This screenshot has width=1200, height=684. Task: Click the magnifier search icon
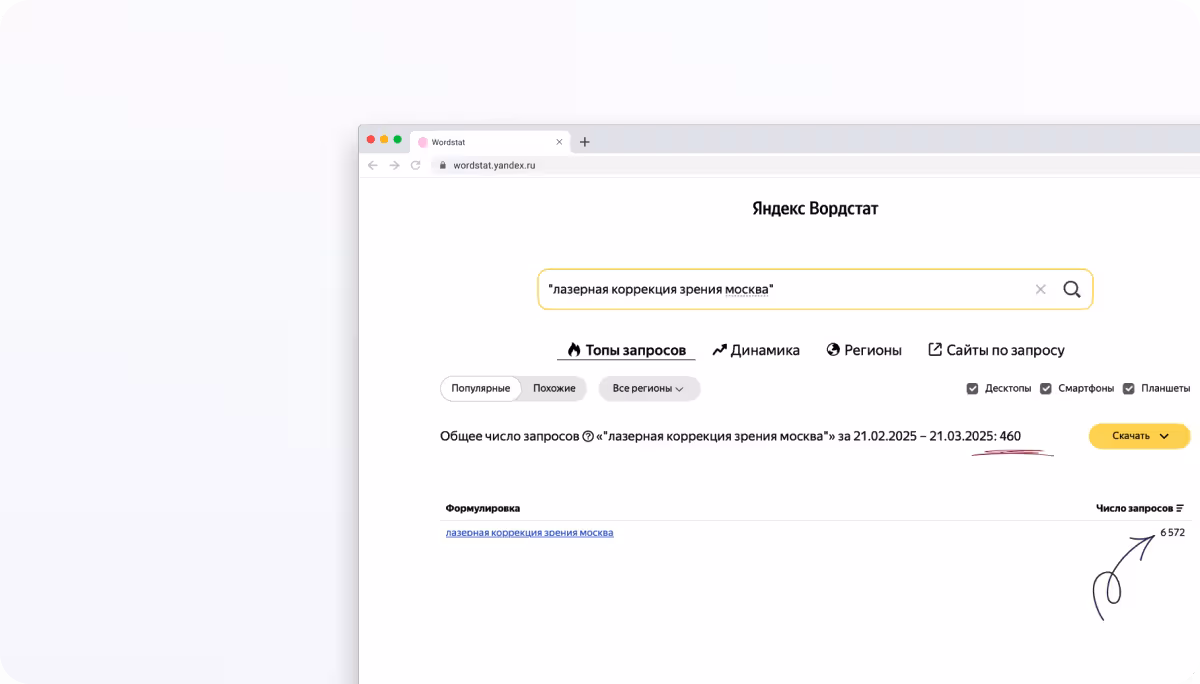pos(1071,290)
